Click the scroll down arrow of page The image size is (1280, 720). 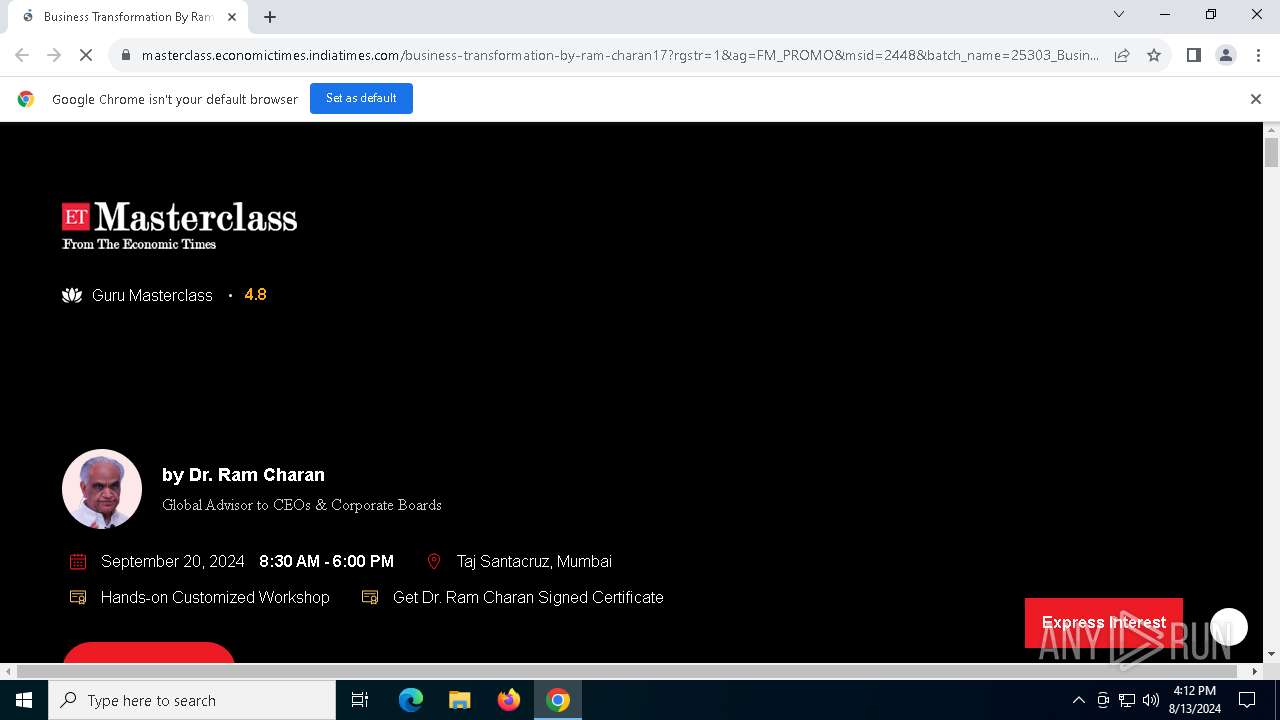click(x=1272, y=654)
